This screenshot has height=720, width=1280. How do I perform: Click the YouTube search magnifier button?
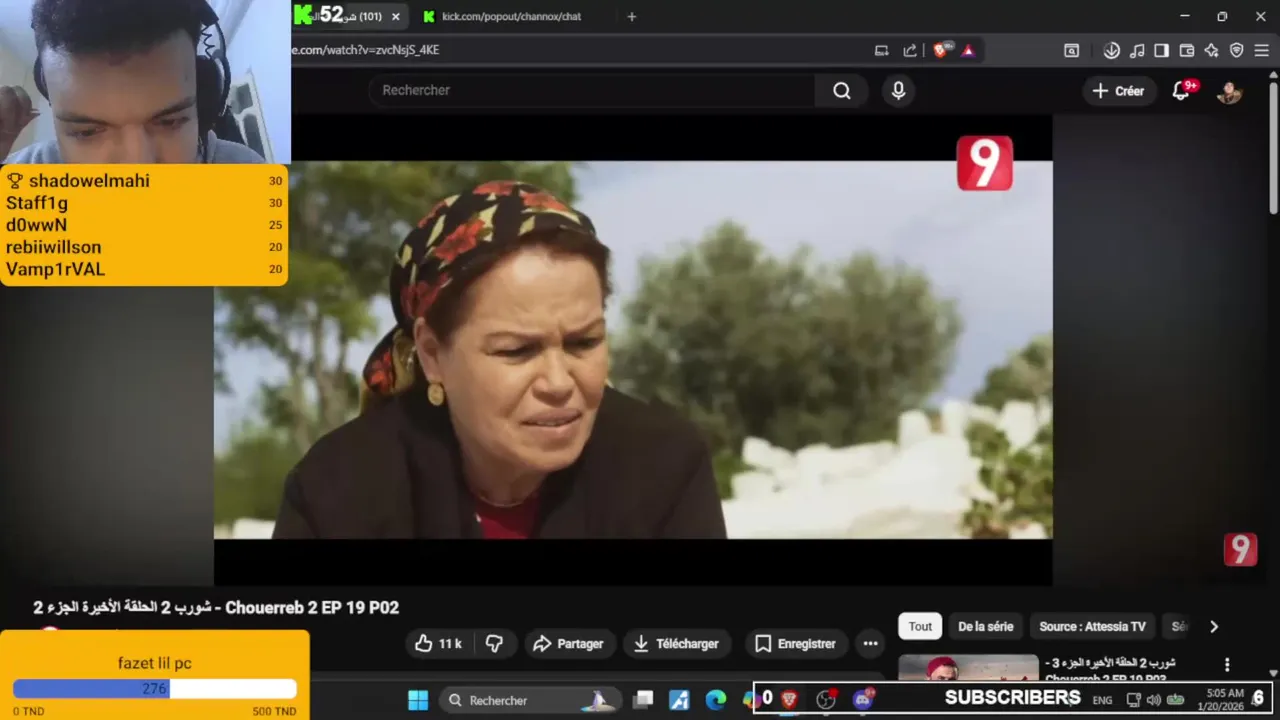[x=842, y=91]
